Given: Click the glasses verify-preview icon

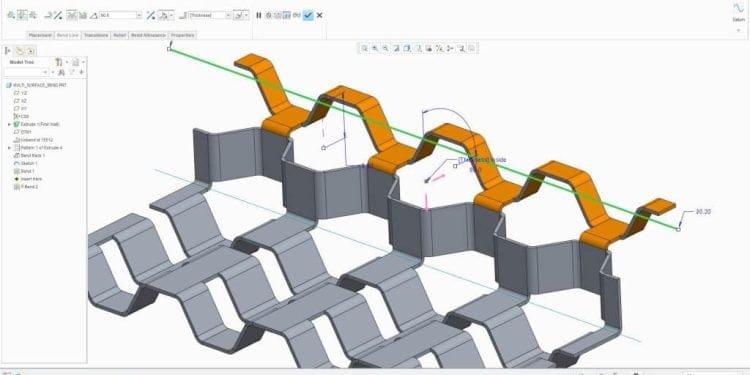Looking at the screenshot, I should point(297,15).
